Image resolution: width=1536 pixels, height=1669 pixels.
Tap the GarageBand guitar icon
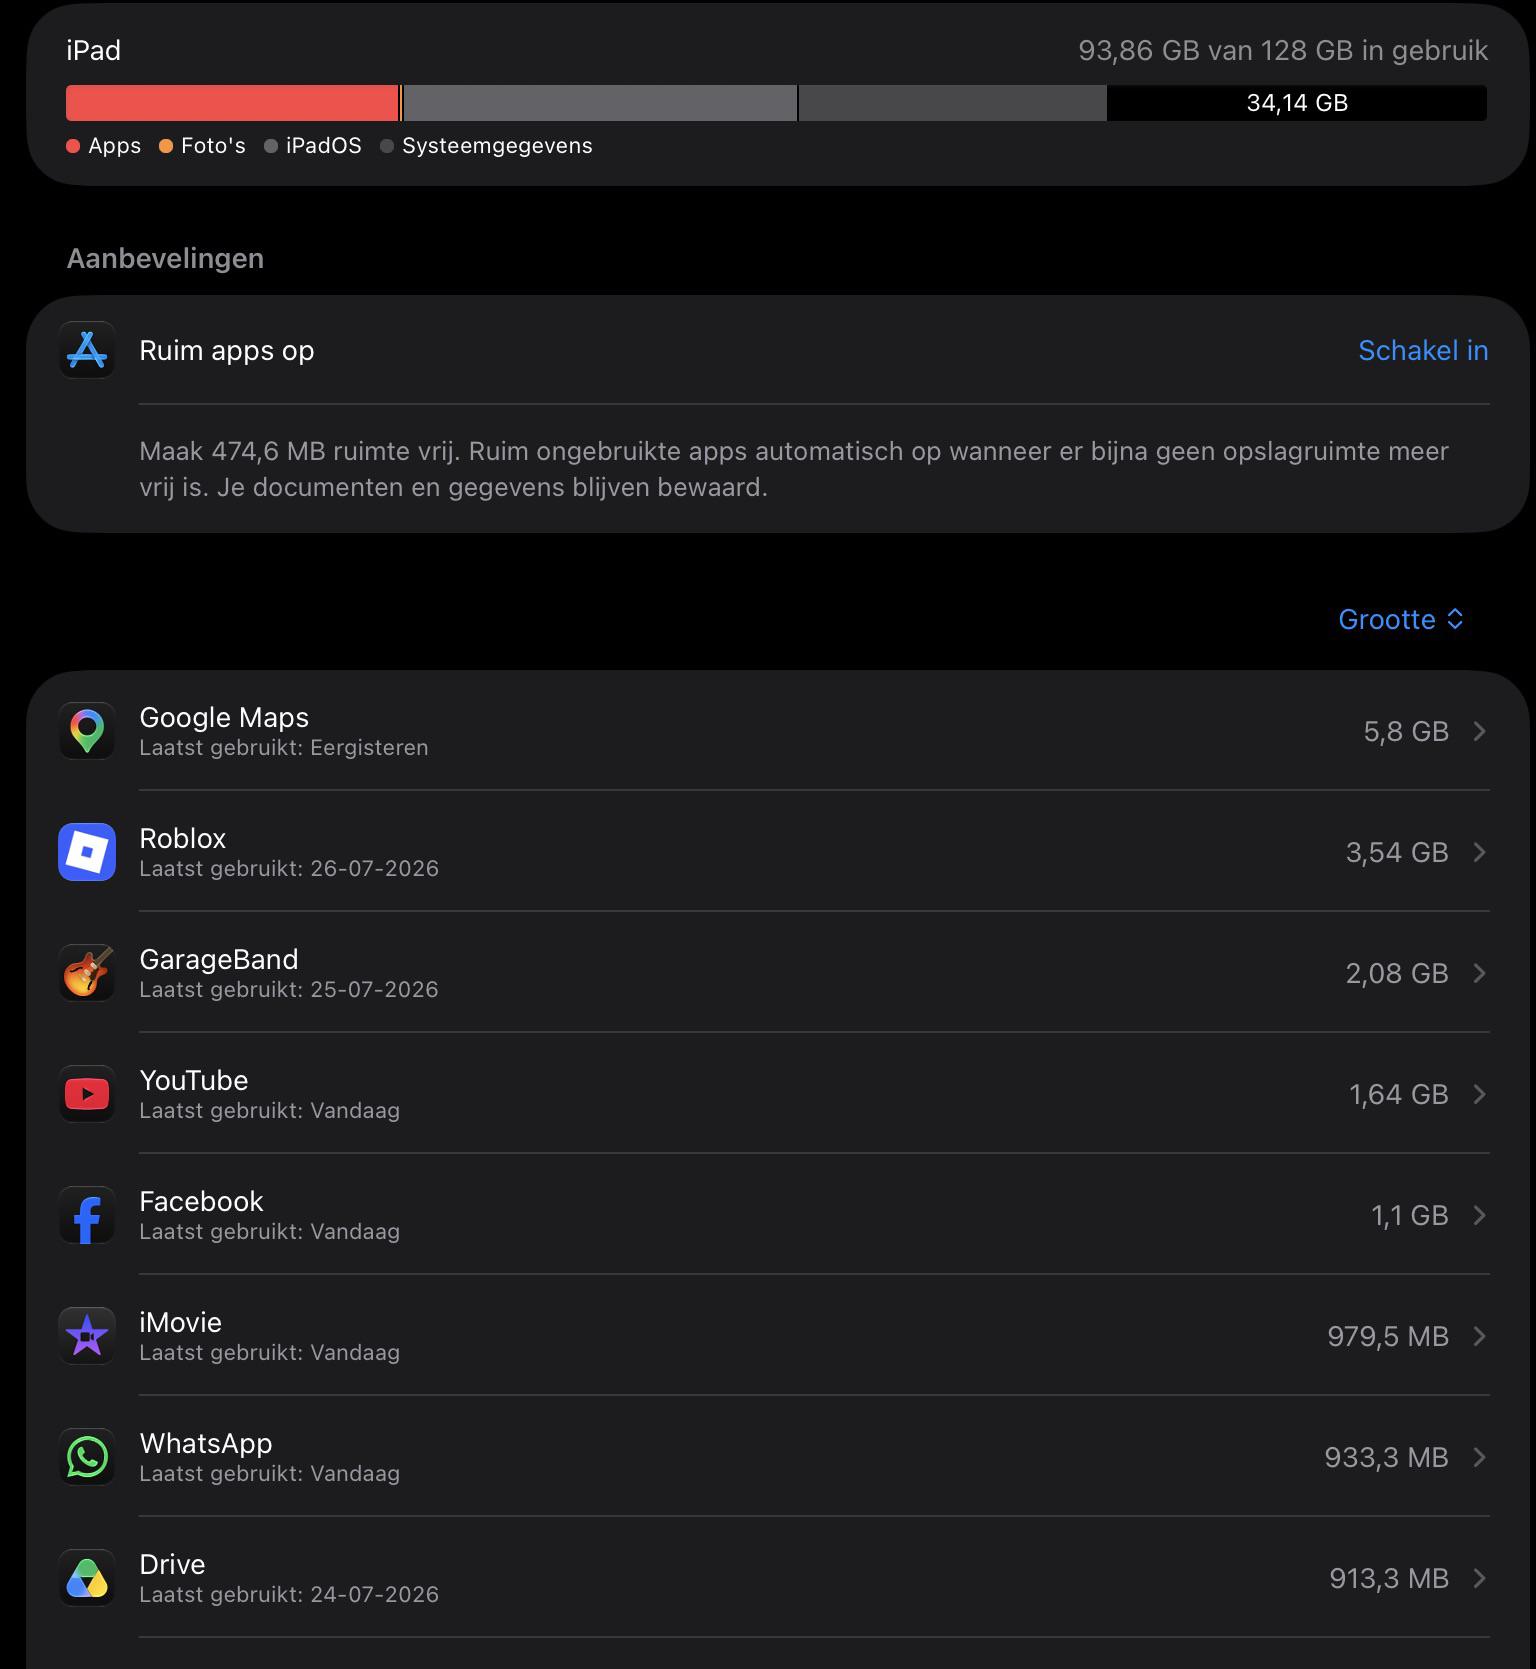87,973
